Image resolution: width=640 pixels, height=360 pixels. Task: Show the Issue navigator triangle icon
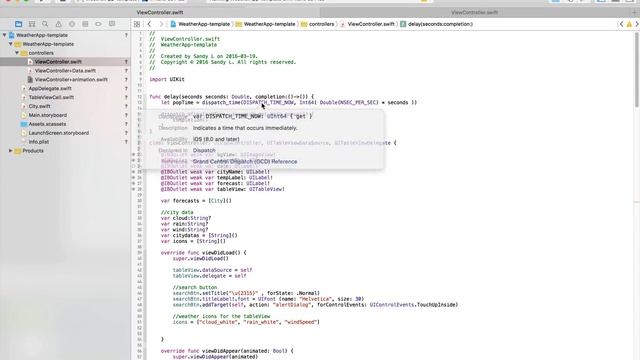pyautogui.click(x=58, y=24)
